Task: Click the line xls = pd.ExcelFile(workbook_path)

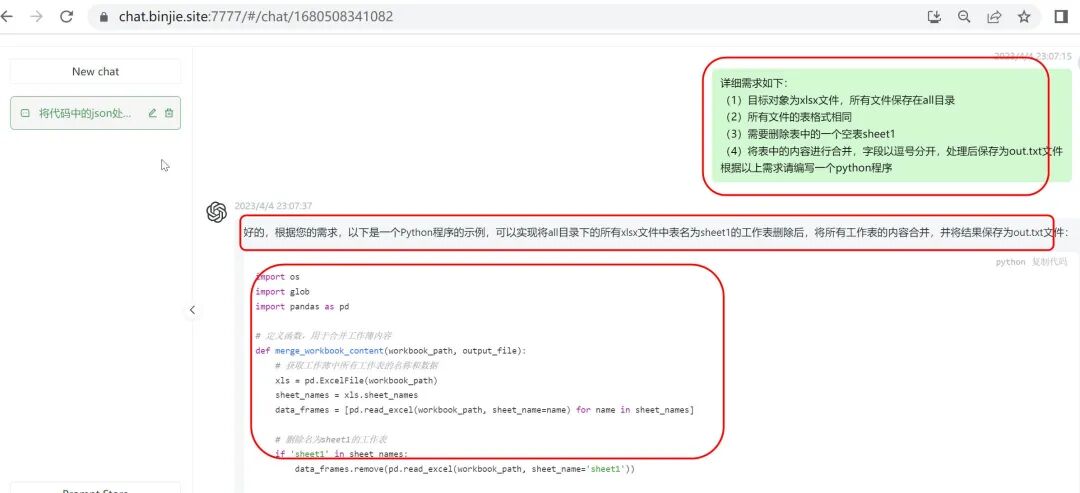Action: 356,381
